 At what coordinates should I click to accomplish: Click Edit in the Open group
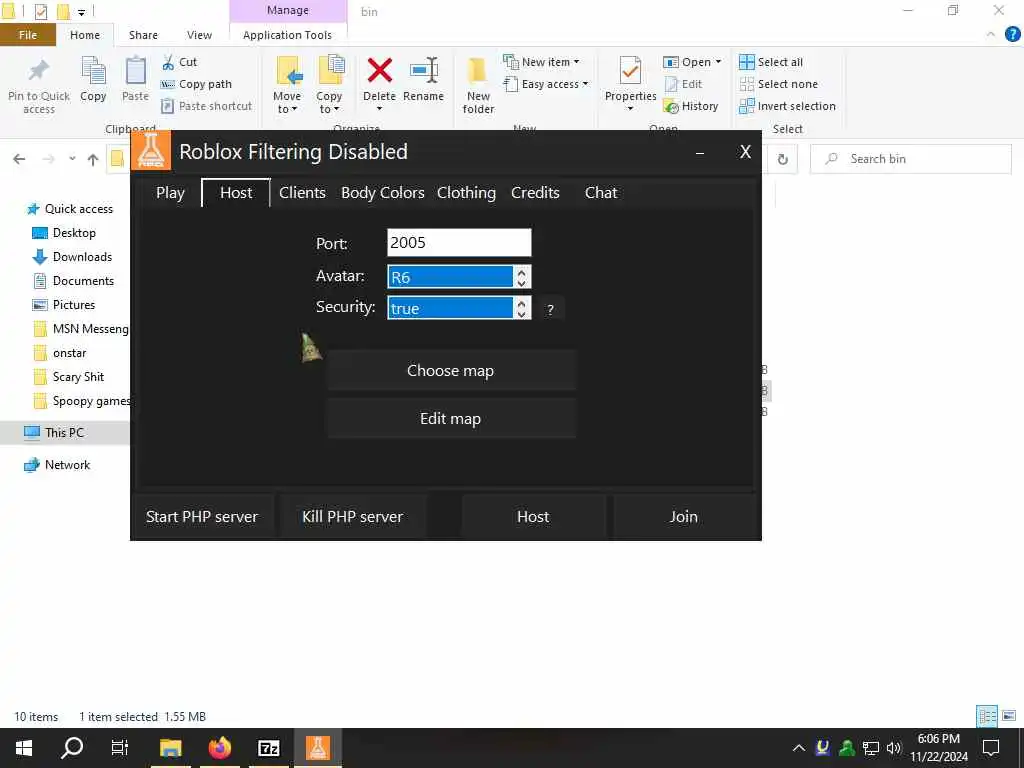(683, 84)
